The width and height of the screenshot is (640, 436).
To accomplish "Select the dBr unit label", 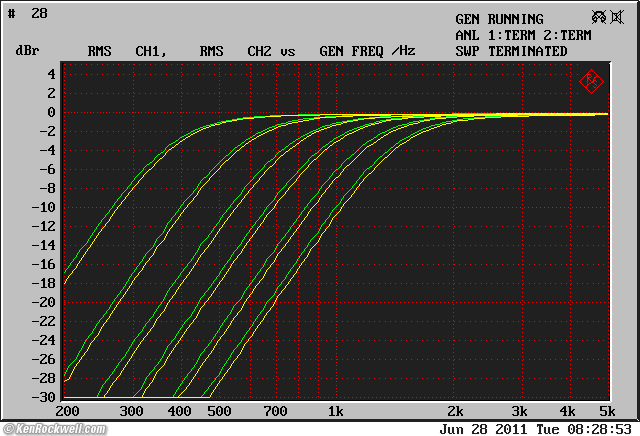I will [27, 50].
